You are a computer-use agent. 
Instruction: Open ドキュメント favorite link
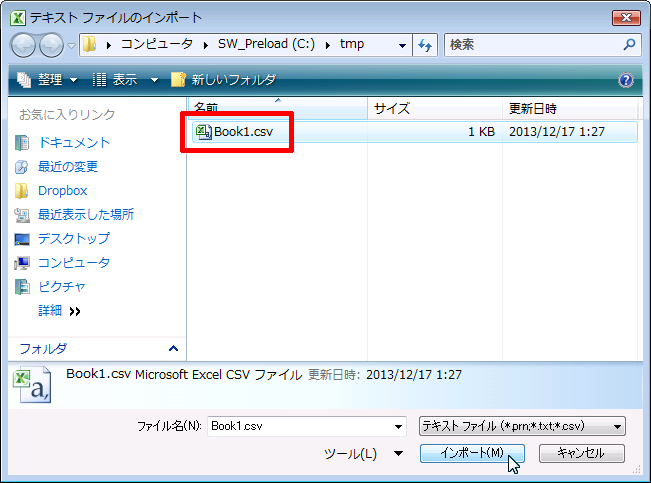coord(74,143)
